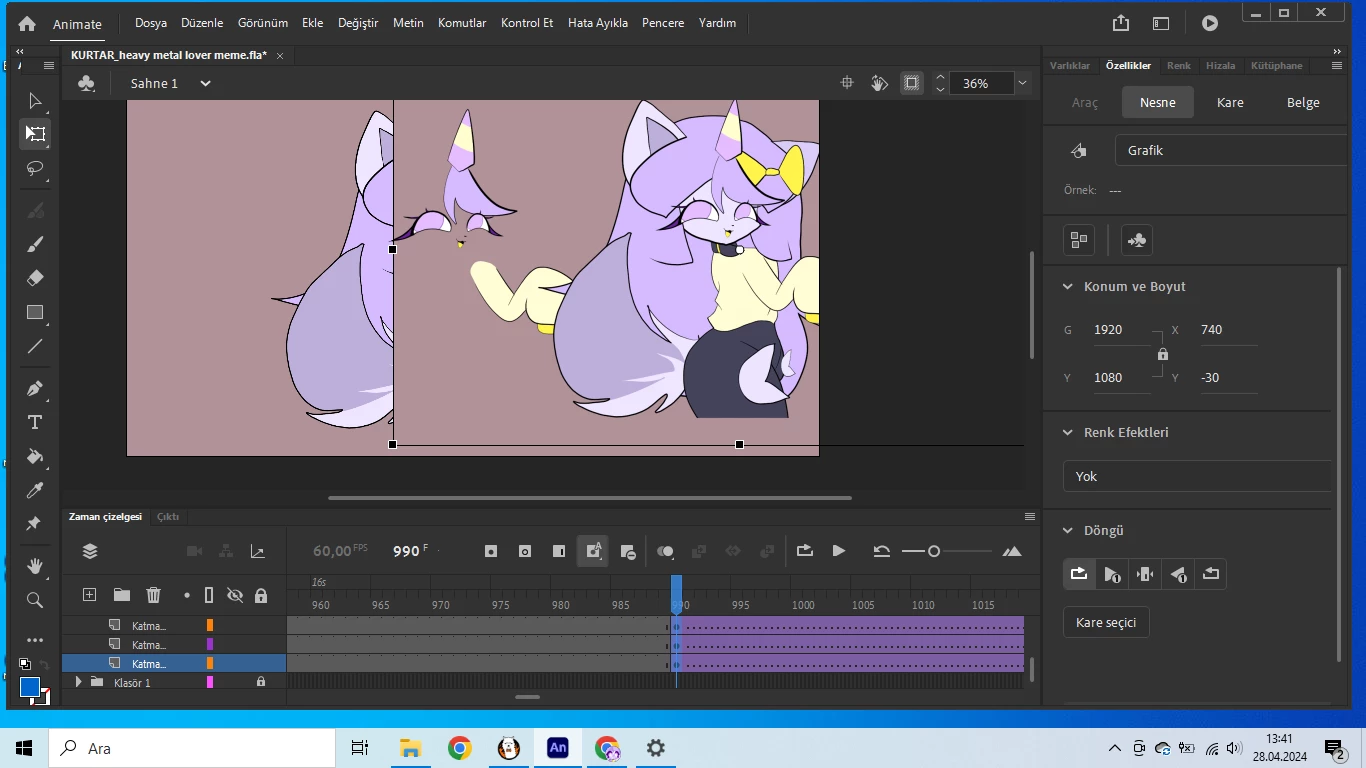1366x768 pixels.
Task: Click the break apart icon in Properties
Action: 1079,240
